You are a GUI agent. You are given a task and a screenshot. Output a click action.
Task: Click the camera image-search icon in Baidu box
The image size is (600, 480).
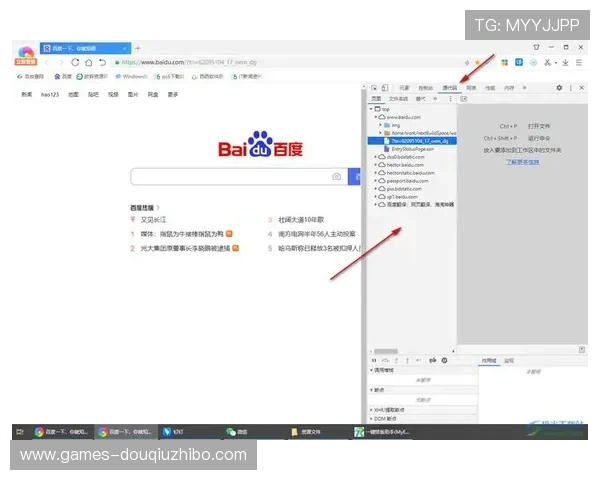[x=336, y=176]
